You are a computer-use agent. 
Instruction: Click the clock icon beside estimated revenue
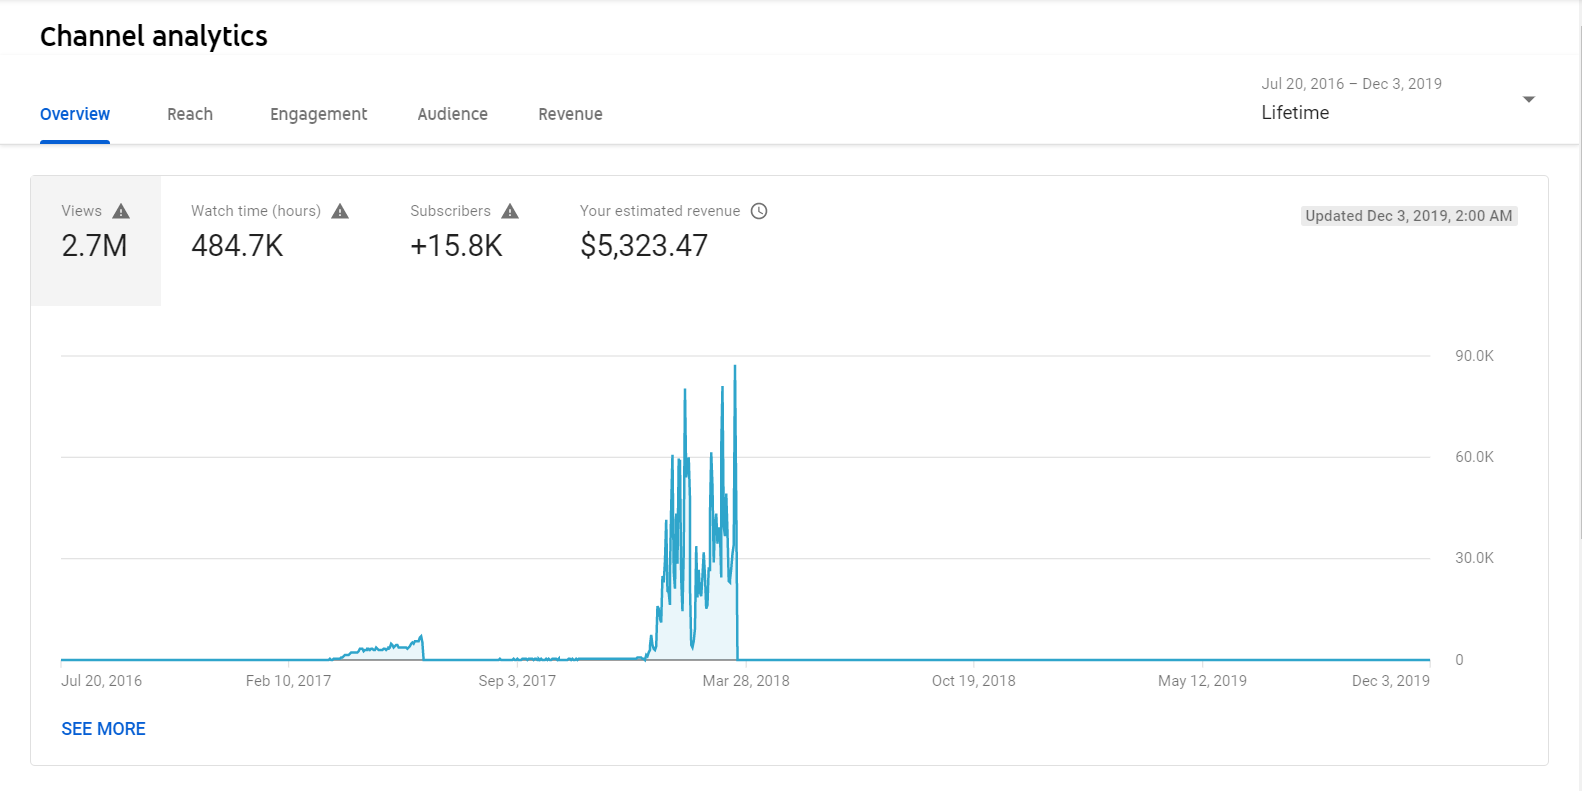(759, 211)
